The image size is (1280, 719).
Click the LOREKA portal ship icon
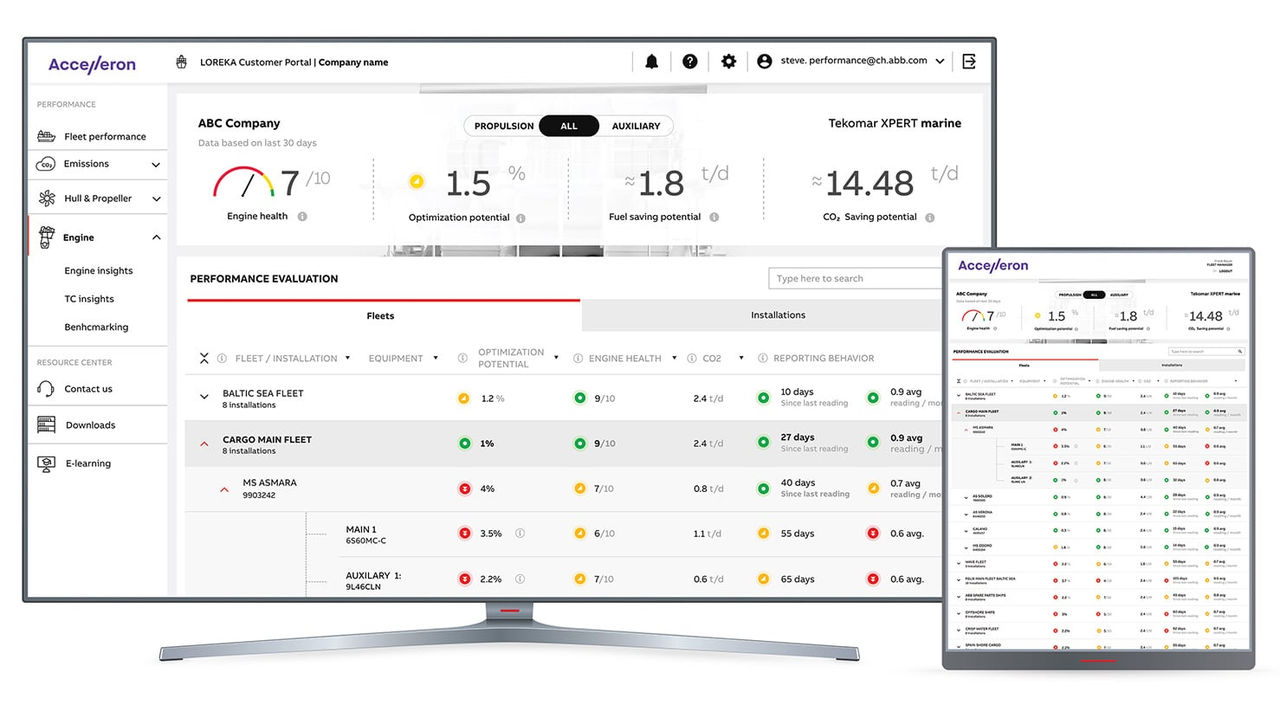(x=182, y=62)
